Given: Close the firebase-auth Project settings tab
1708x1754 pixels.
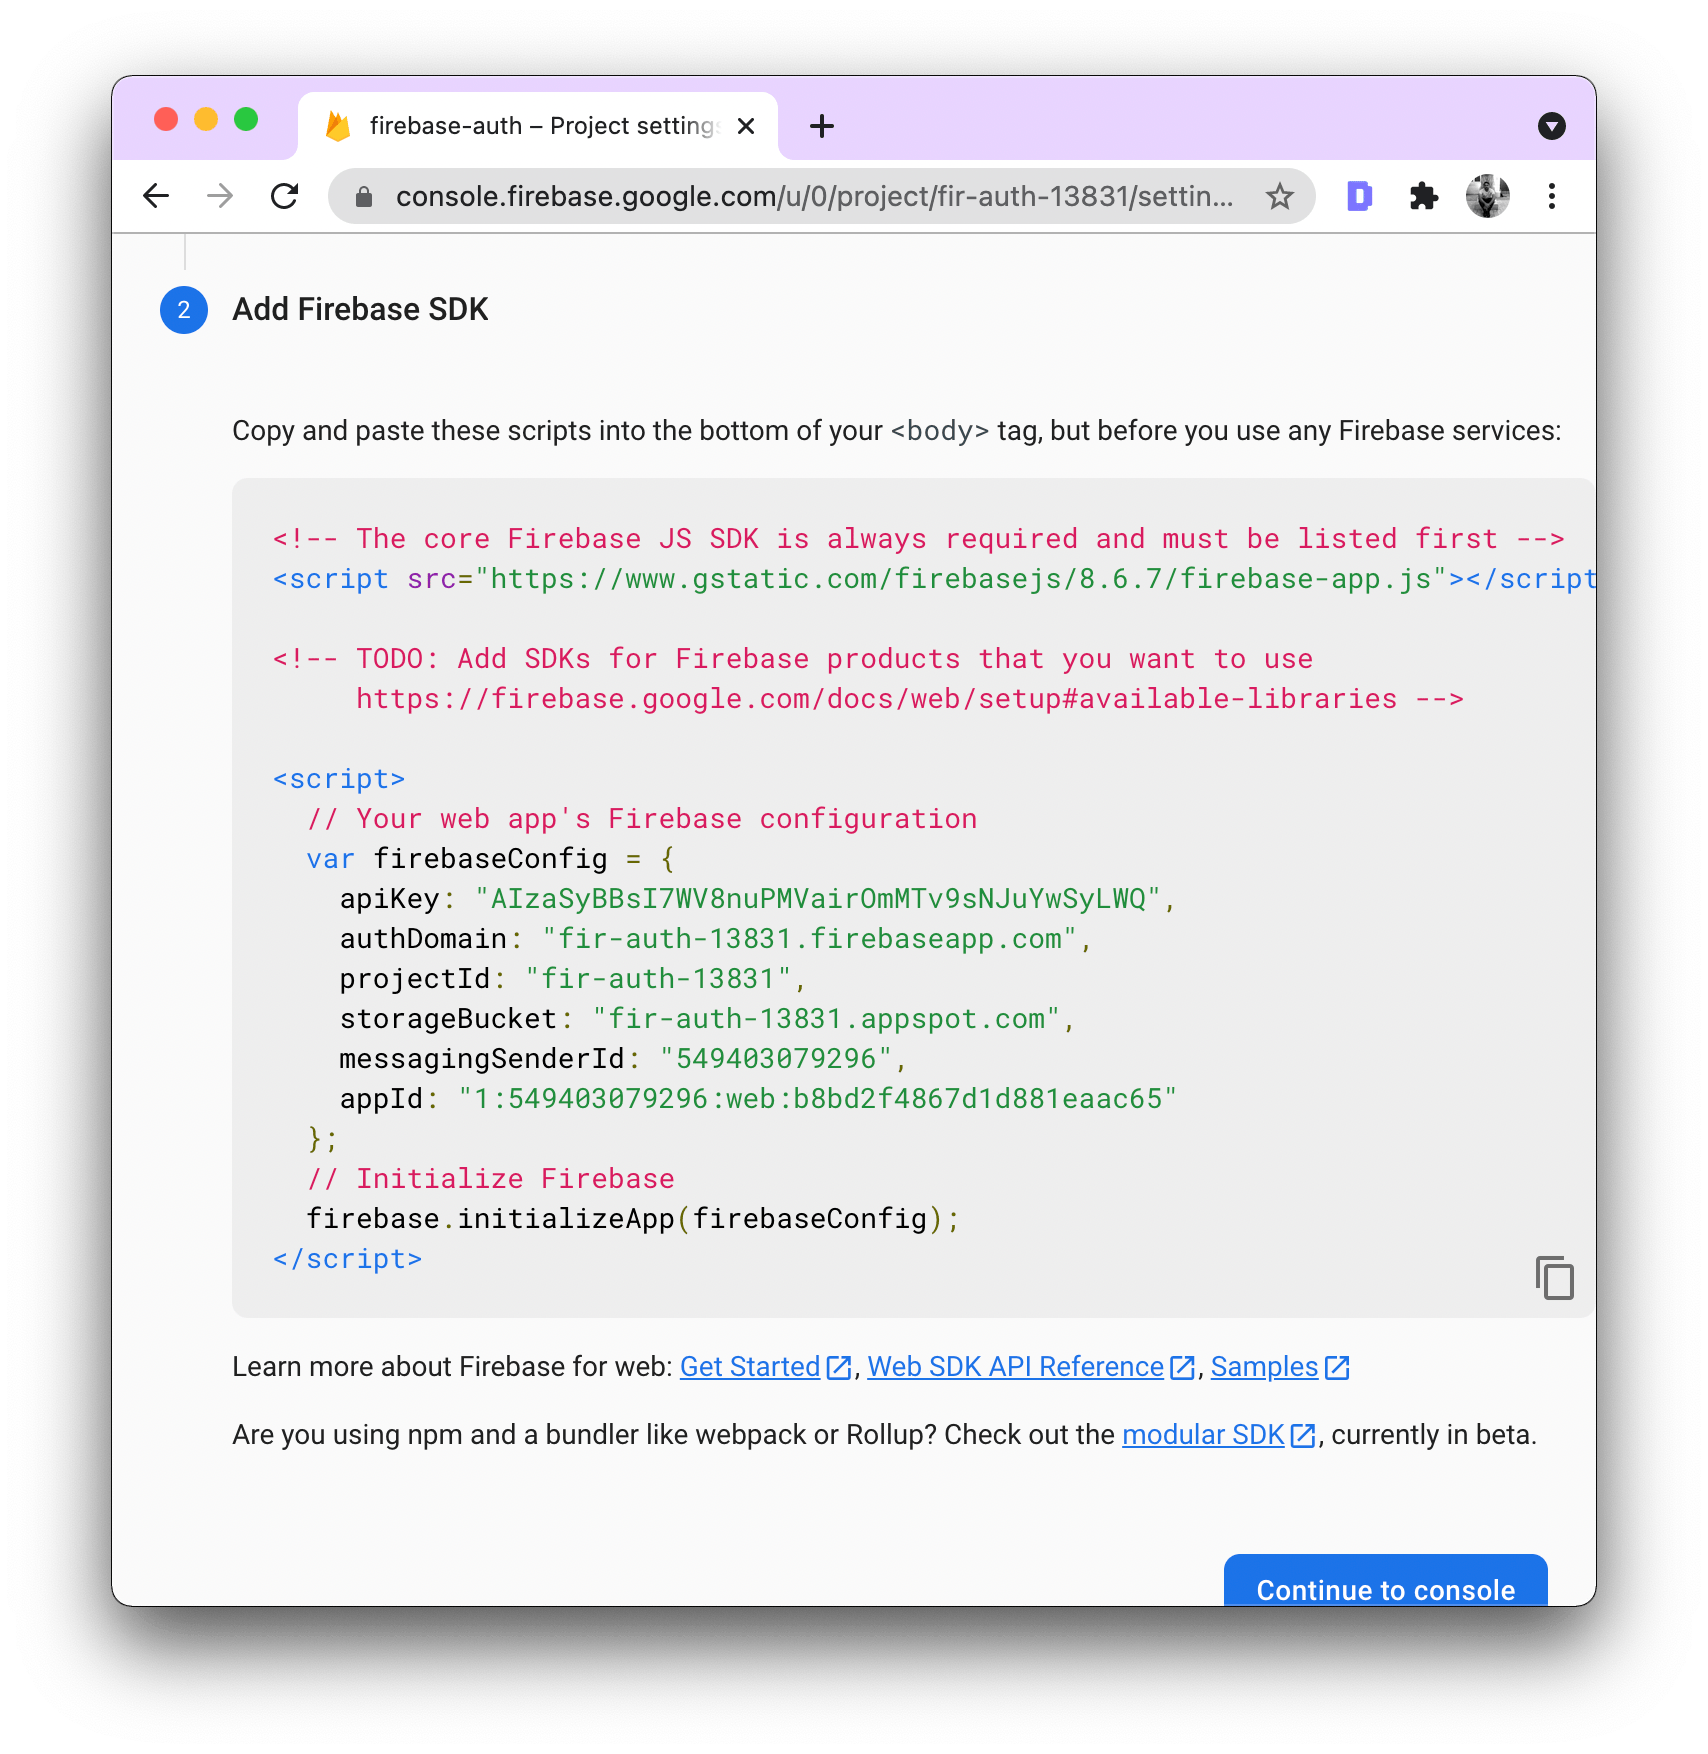Looking at the screenshot, I should pyautogui.click(x=746, y=126).
